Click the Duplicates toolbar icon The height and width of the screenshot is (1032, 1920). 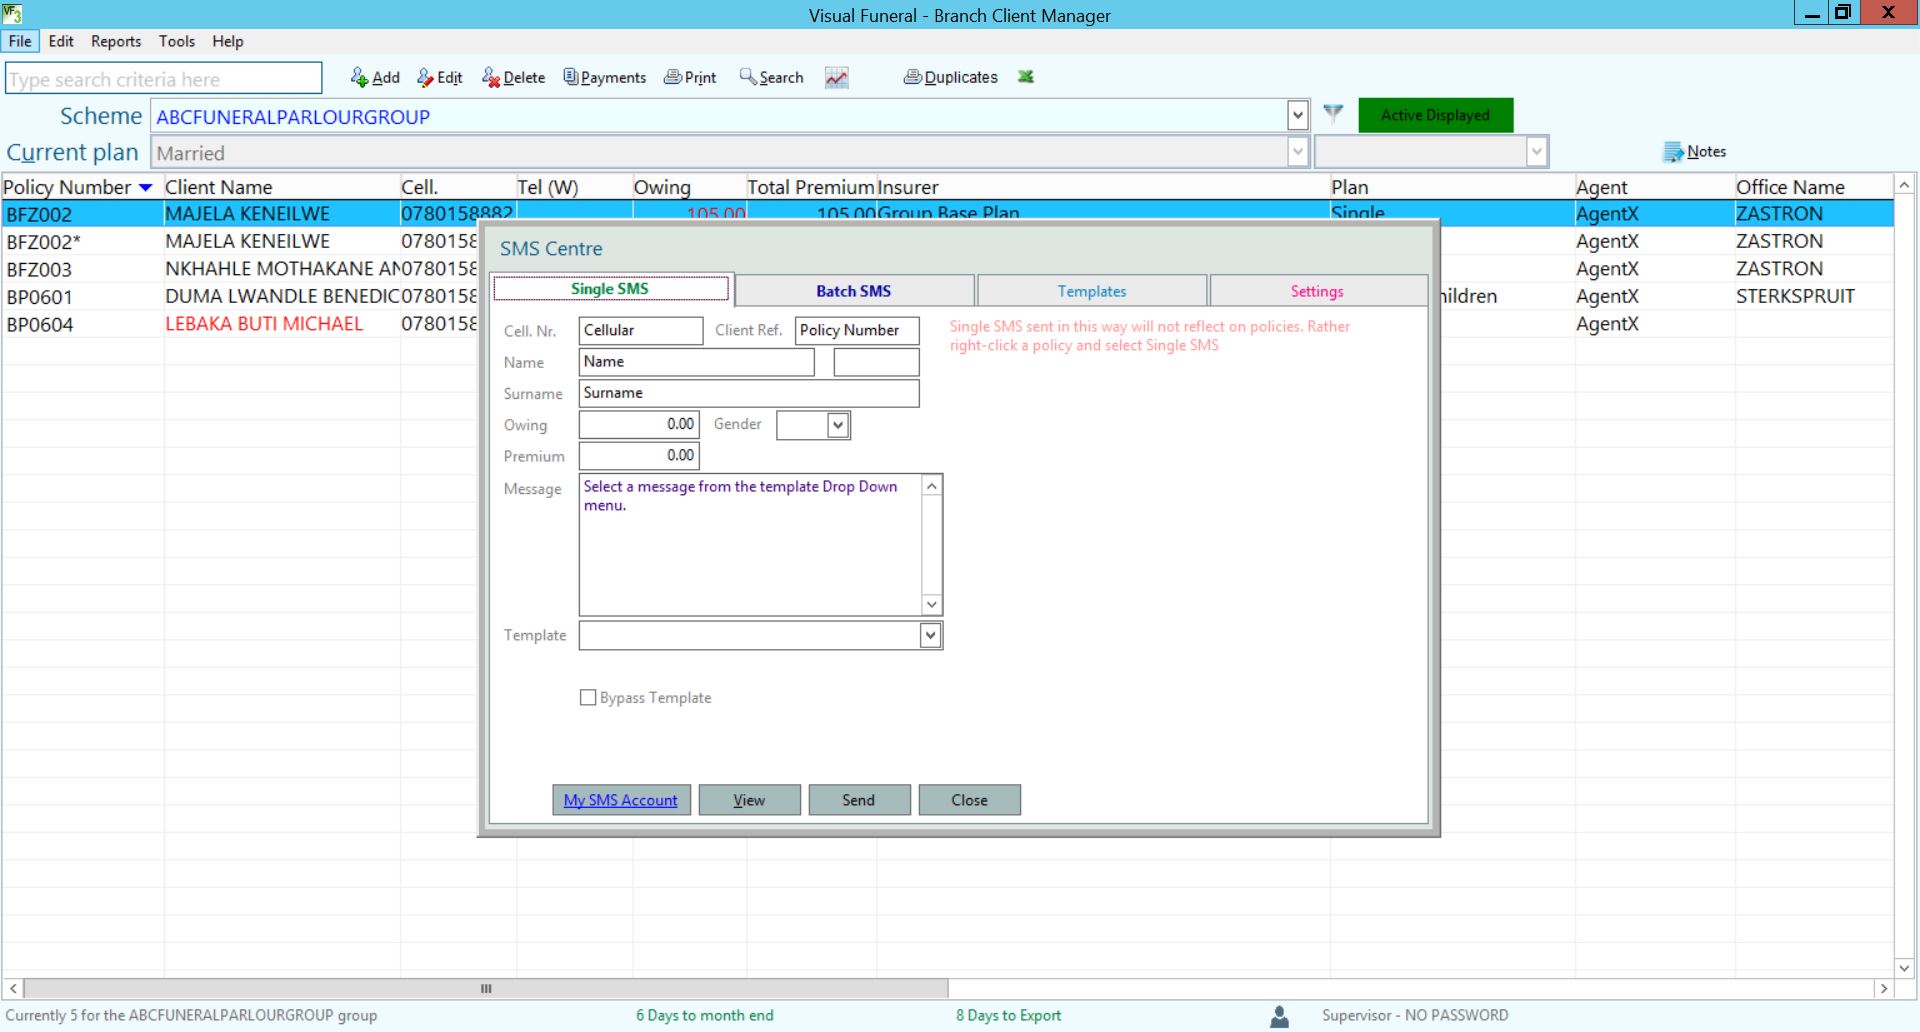[912, 77]
